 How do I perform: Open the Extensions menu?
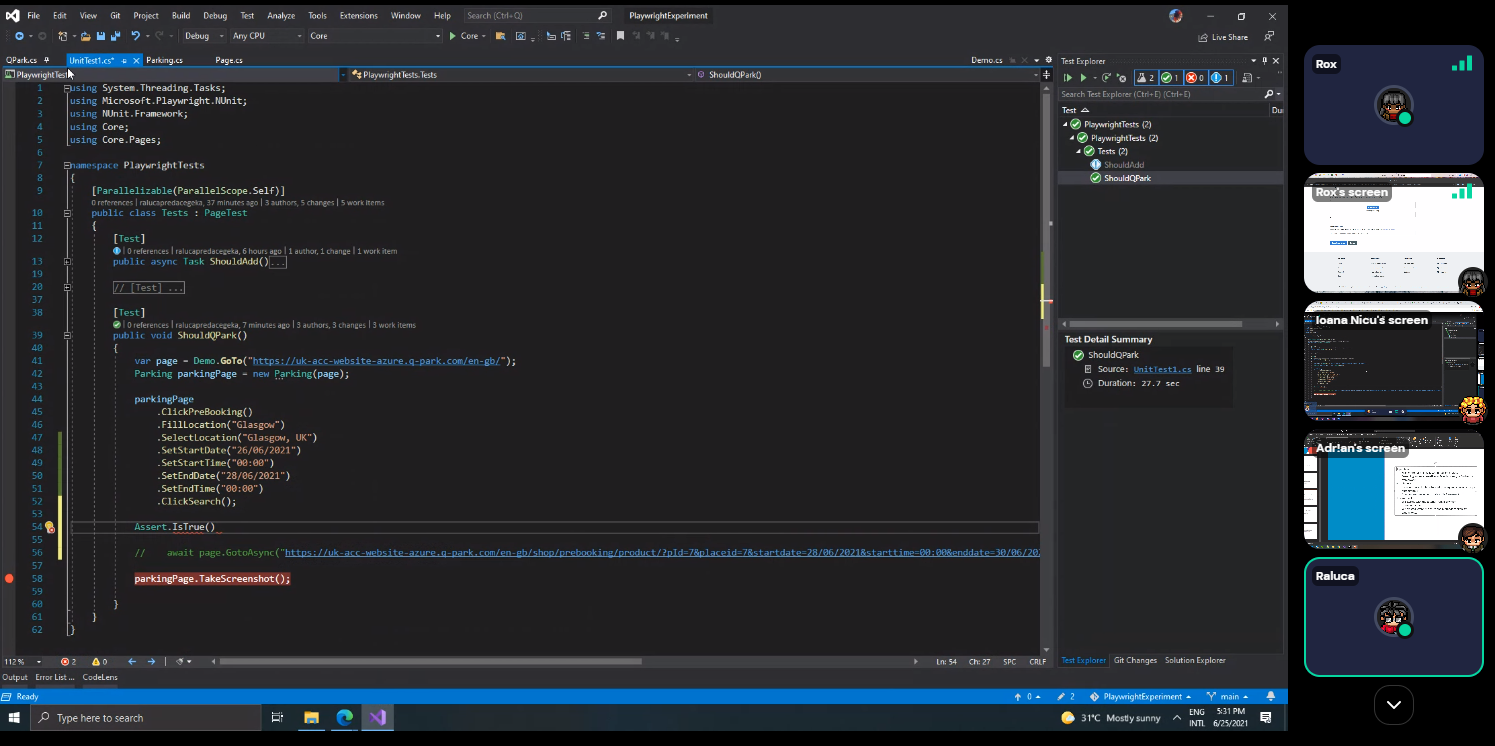click(358, 16)
